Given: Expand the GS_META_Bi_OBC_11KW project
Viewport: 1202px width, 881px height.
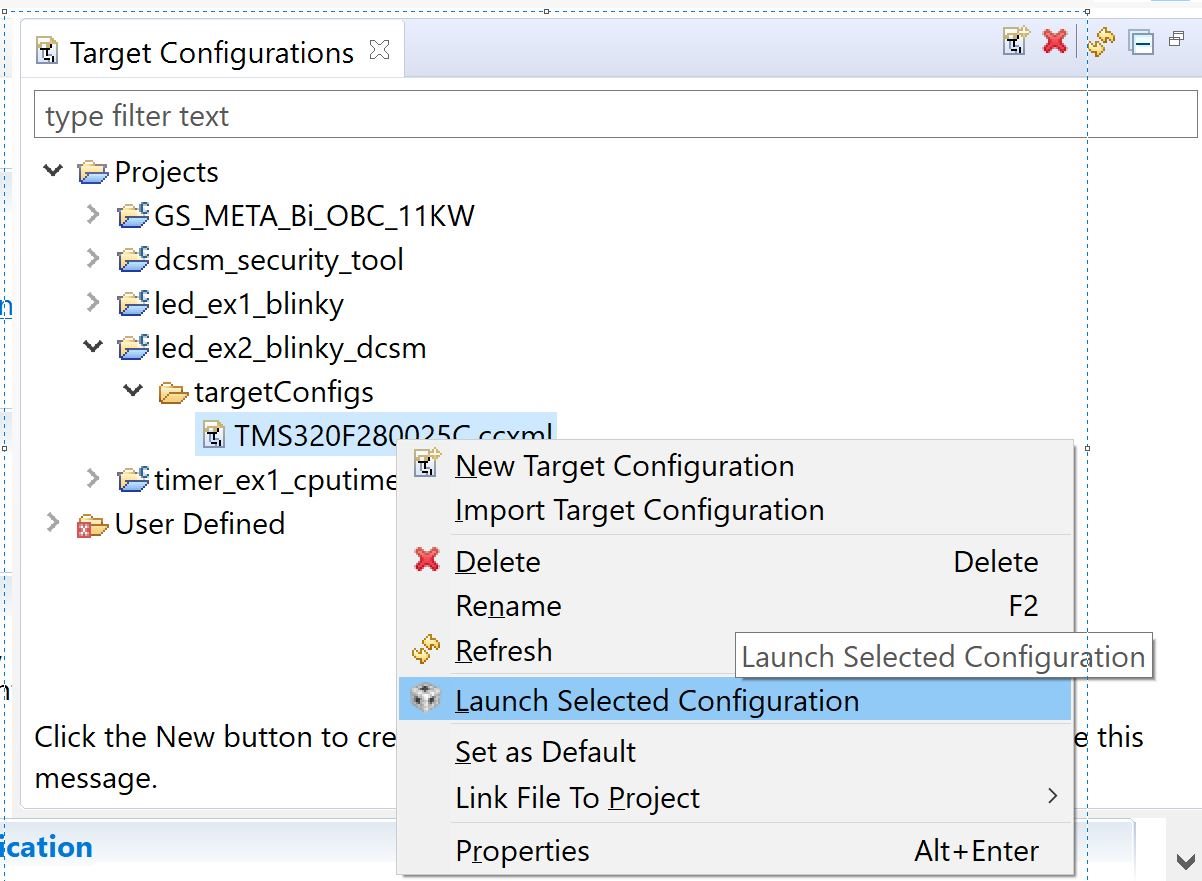Looking at the screenshot, I should tap(93, 215).
